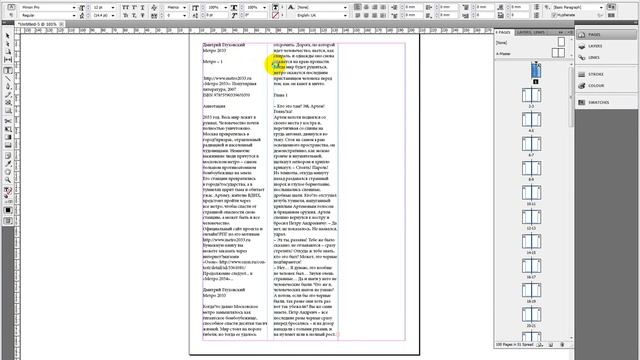Select the Rectangle Frame tool
Image resolution: width=640 pixels, height=360 pixels.
point(8,103)
